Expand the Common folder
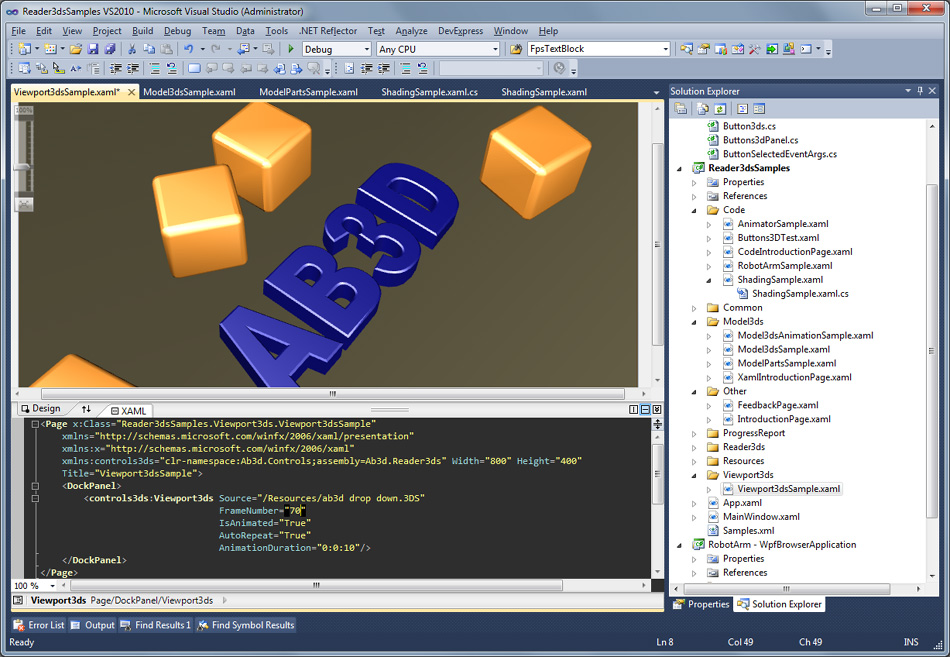The image size is (950, 657). tap(694, 308)
